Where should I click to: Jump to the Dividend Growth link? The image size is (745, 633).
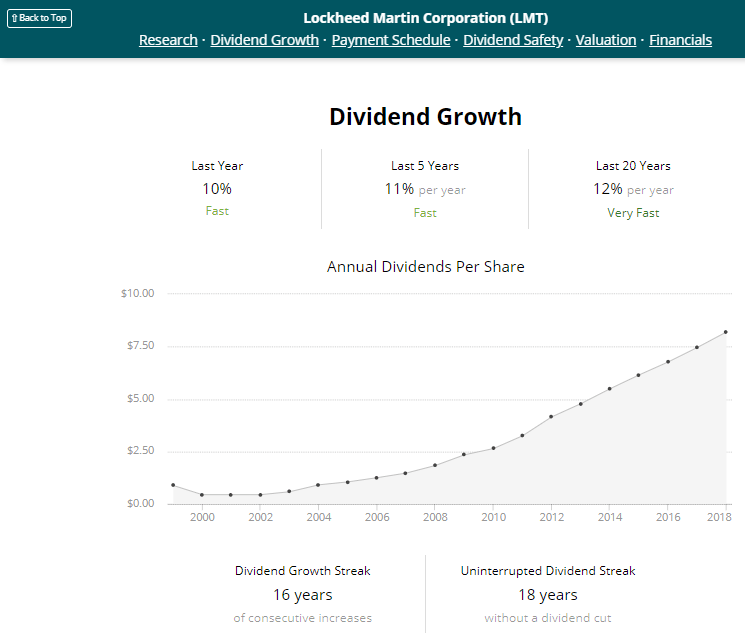[265, 40]
